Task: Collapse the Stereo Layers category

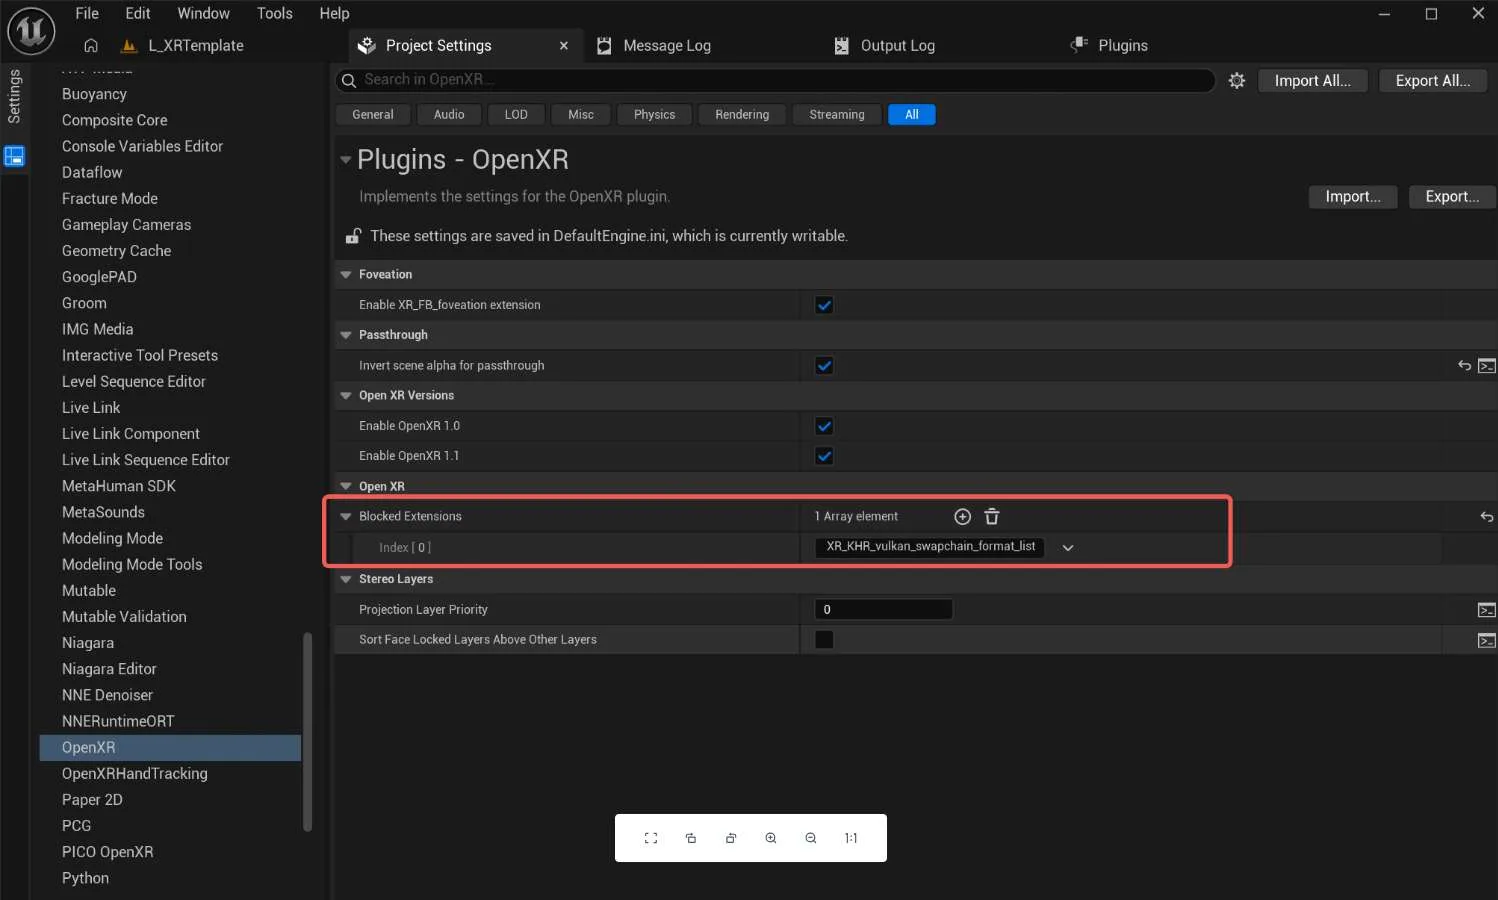Action: pos(346,579)
